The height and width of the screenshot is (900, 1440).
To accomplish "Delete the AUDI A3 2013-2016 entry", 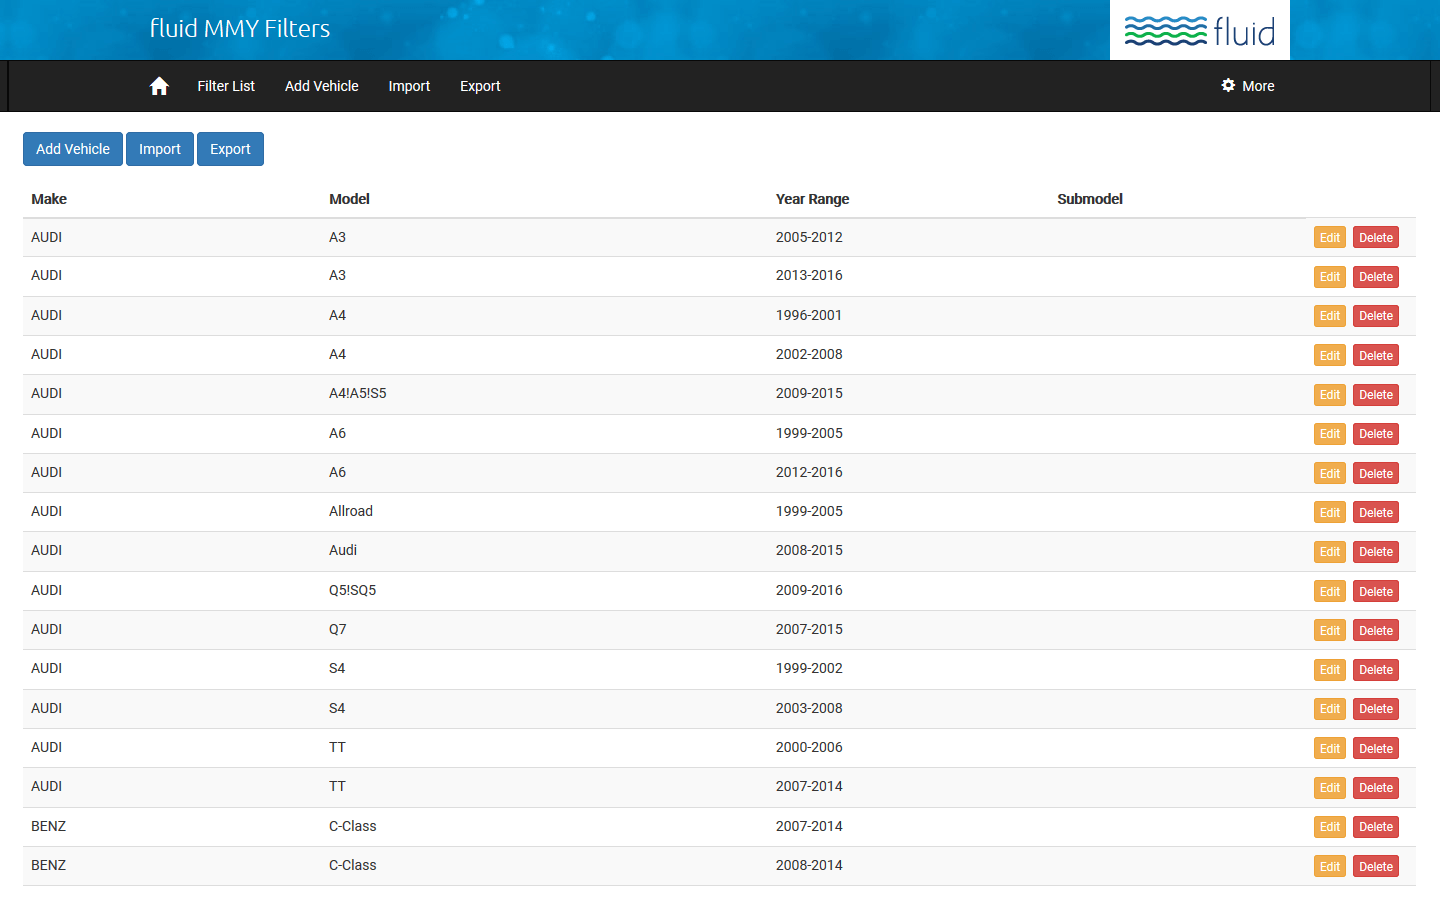I will [1375, 277].
